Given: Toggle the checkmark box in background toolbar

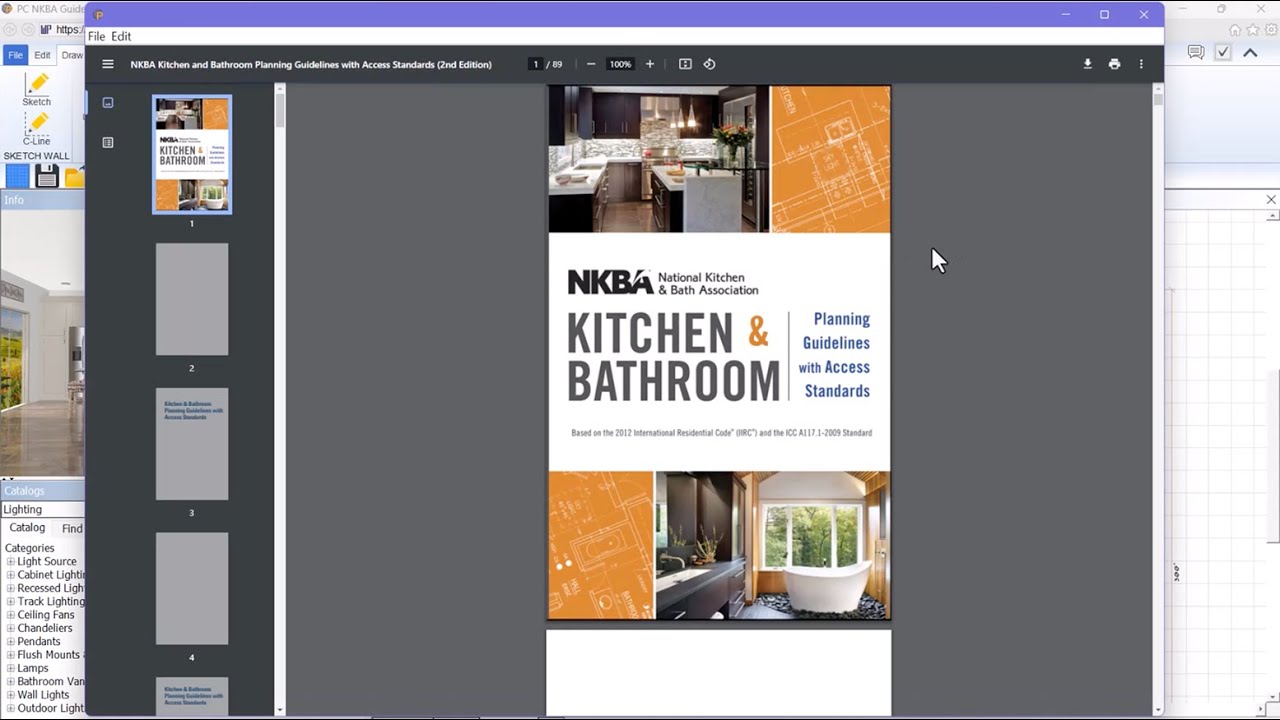Looking at the screenshot, I should (x=1223, y=52).
